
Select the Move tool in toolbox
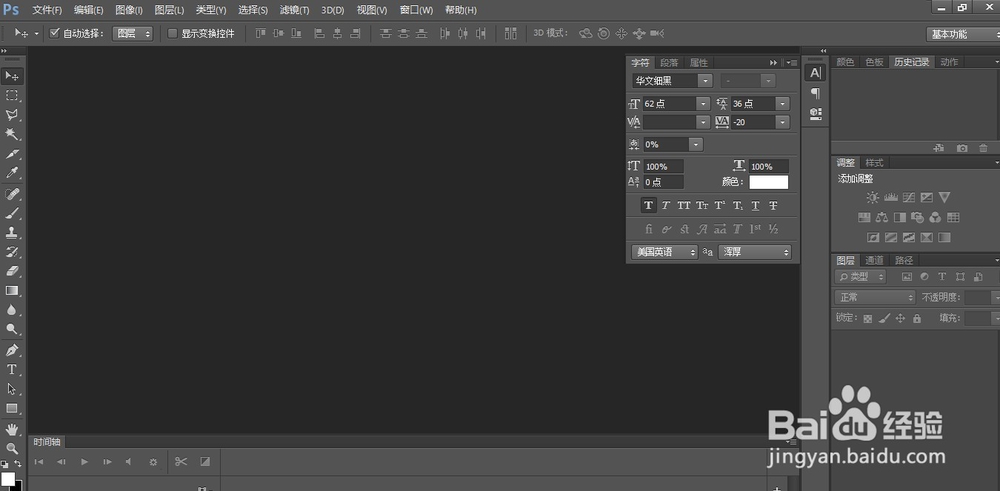click(x=11, y=77)
